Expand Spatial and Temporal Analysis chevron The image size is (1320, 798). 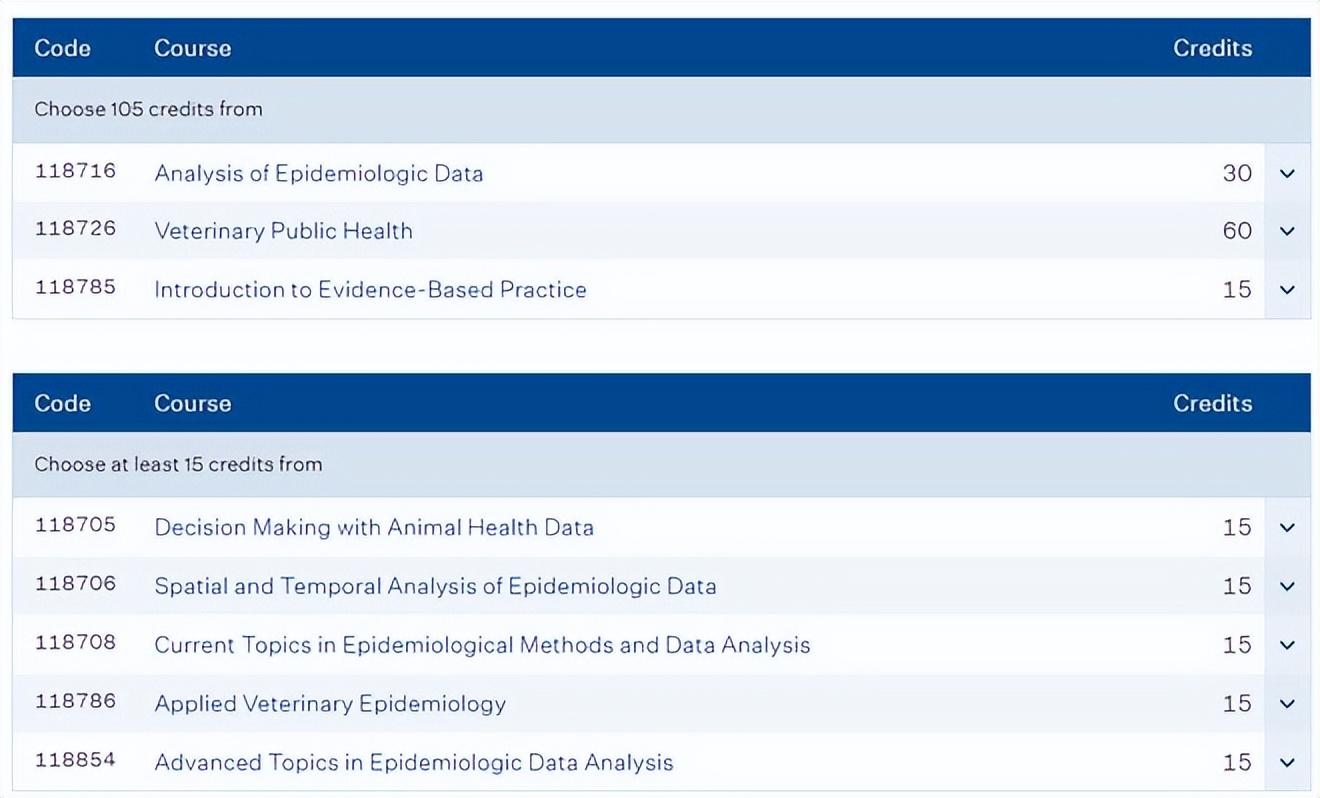coord(1287,586)
